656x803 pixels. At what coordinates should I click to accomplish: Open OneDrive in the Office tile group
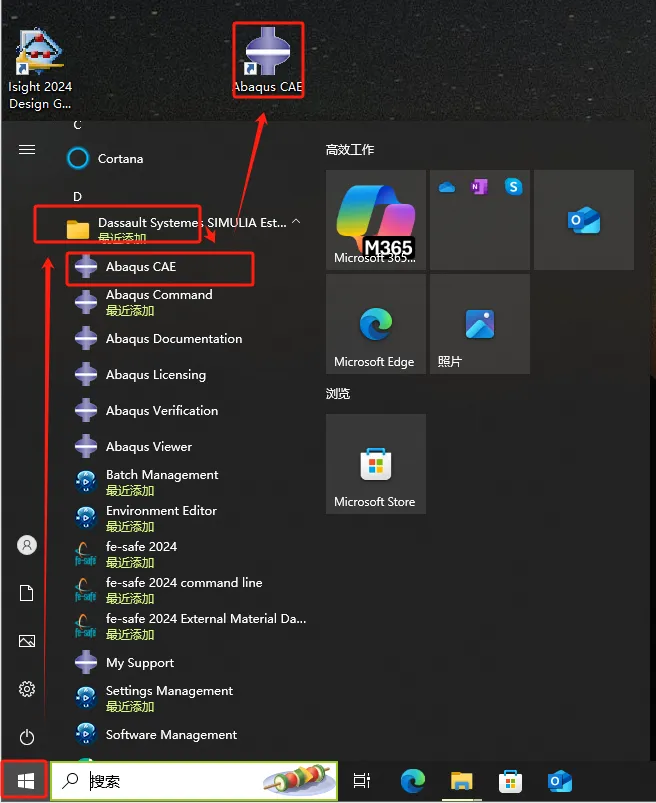(x=447, y=187)
